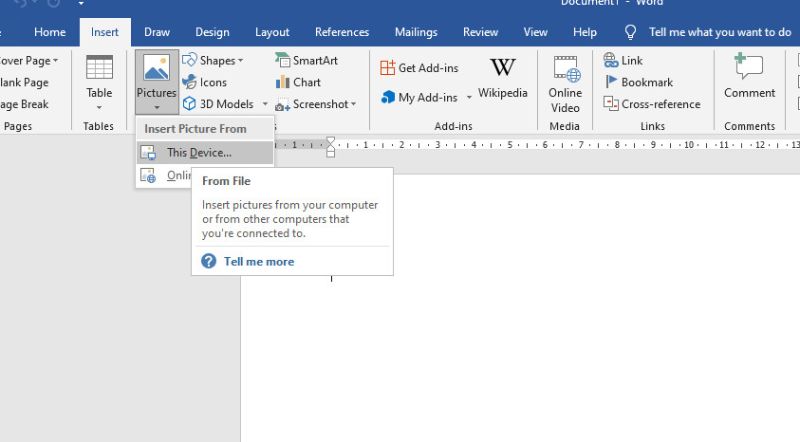Image resolution: width=800 pixels, height=442 pixels.
Task: Insert an Online Video
Action: (x=565, y=84)
